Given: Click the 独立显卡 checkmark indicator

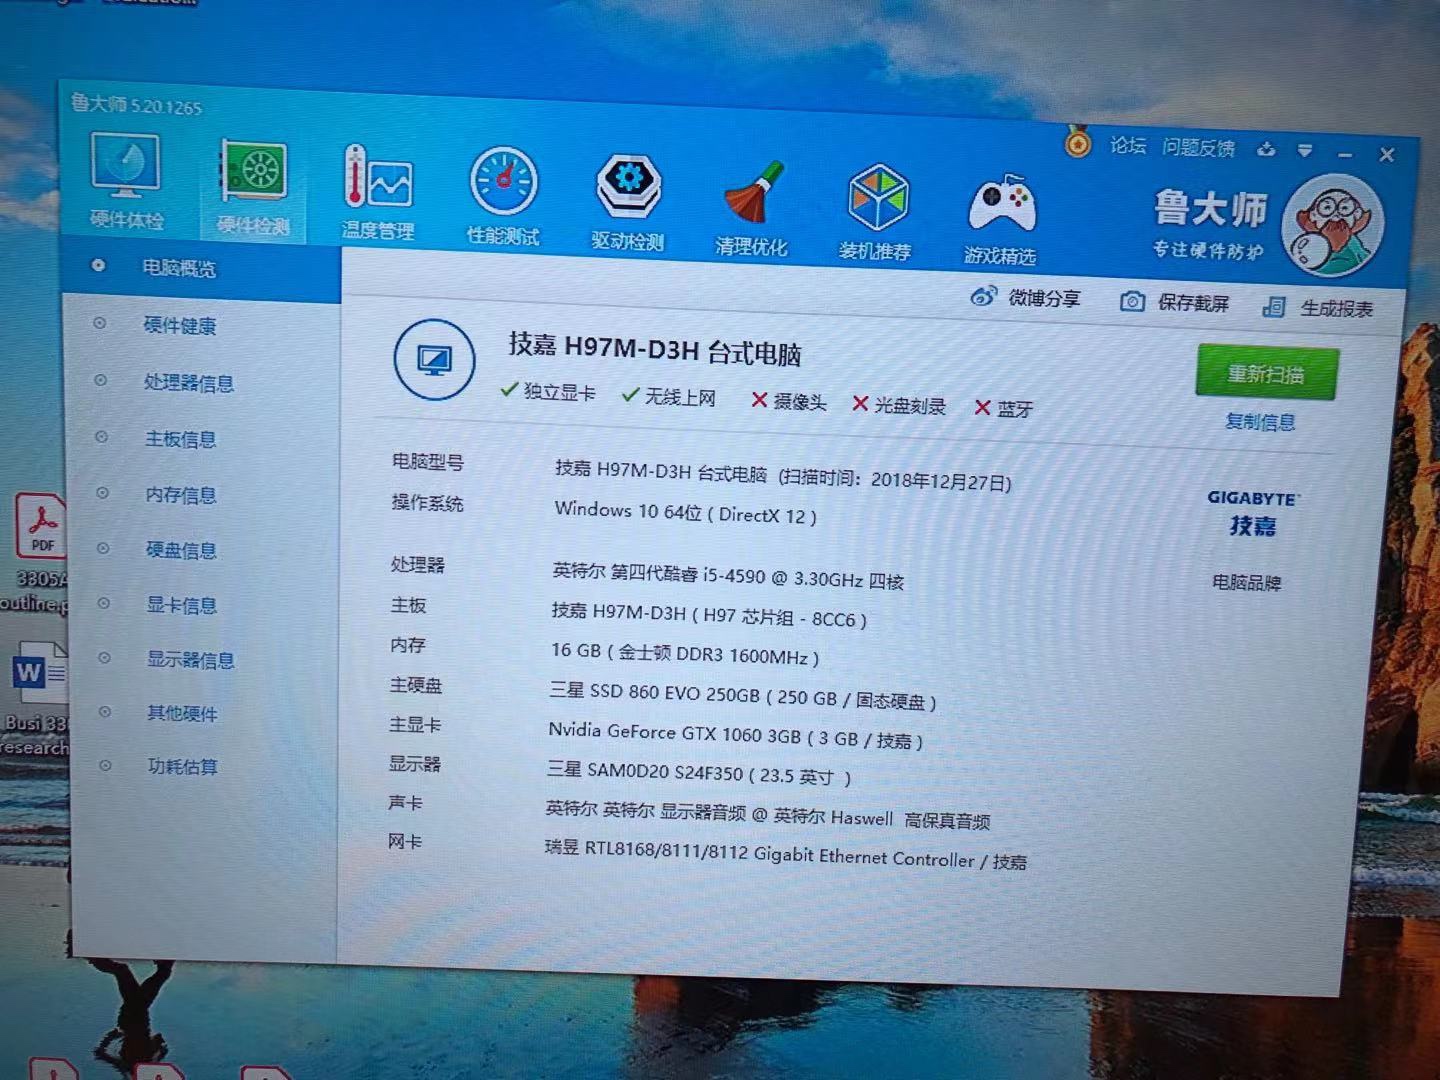Looking at the screenshot, I should [548, 391].
